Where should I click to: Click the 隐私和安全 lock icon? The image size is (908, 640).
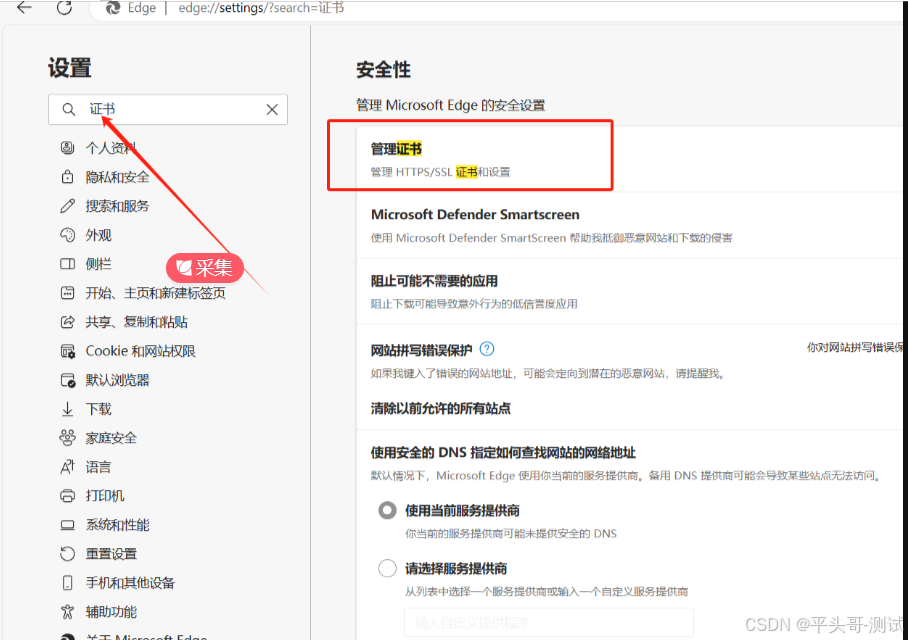[x=67, y=177]
